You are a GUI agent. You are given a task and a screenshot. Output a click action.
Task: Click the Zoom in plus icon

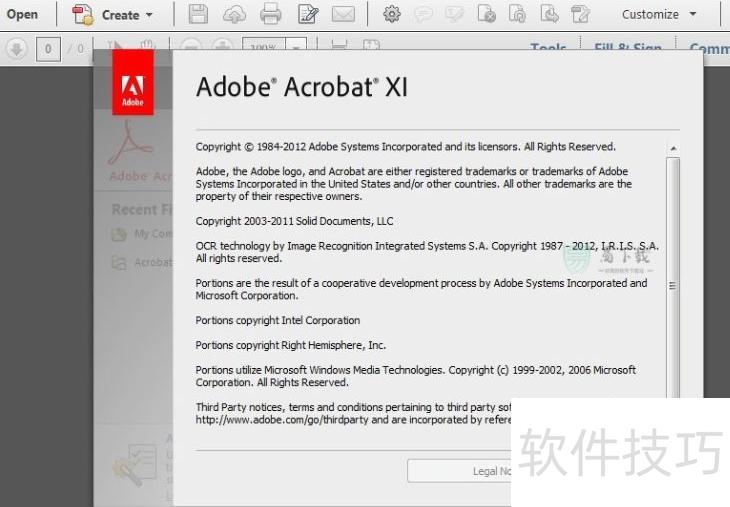point(223,46)
